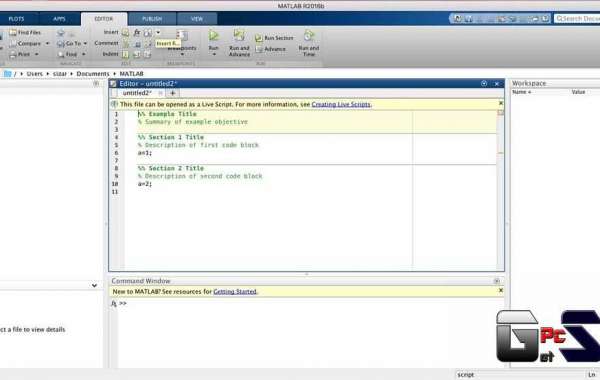600x380 pixels.
Task: Click the current folder browse icon
Action: click(7, 73)
